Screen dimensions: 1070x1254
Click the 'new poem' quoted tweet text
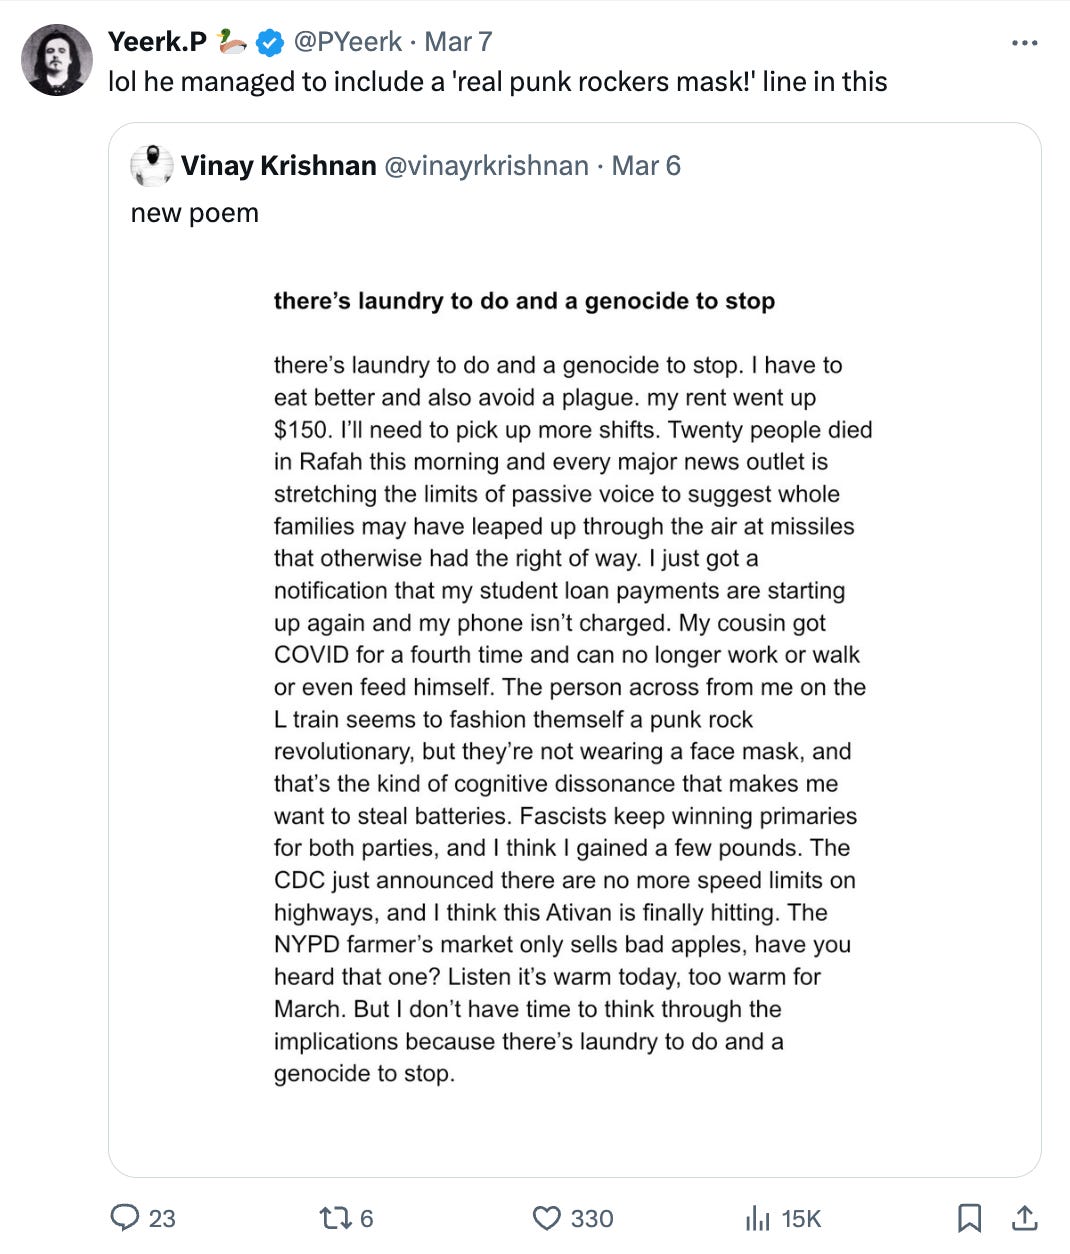click(195, 213)
